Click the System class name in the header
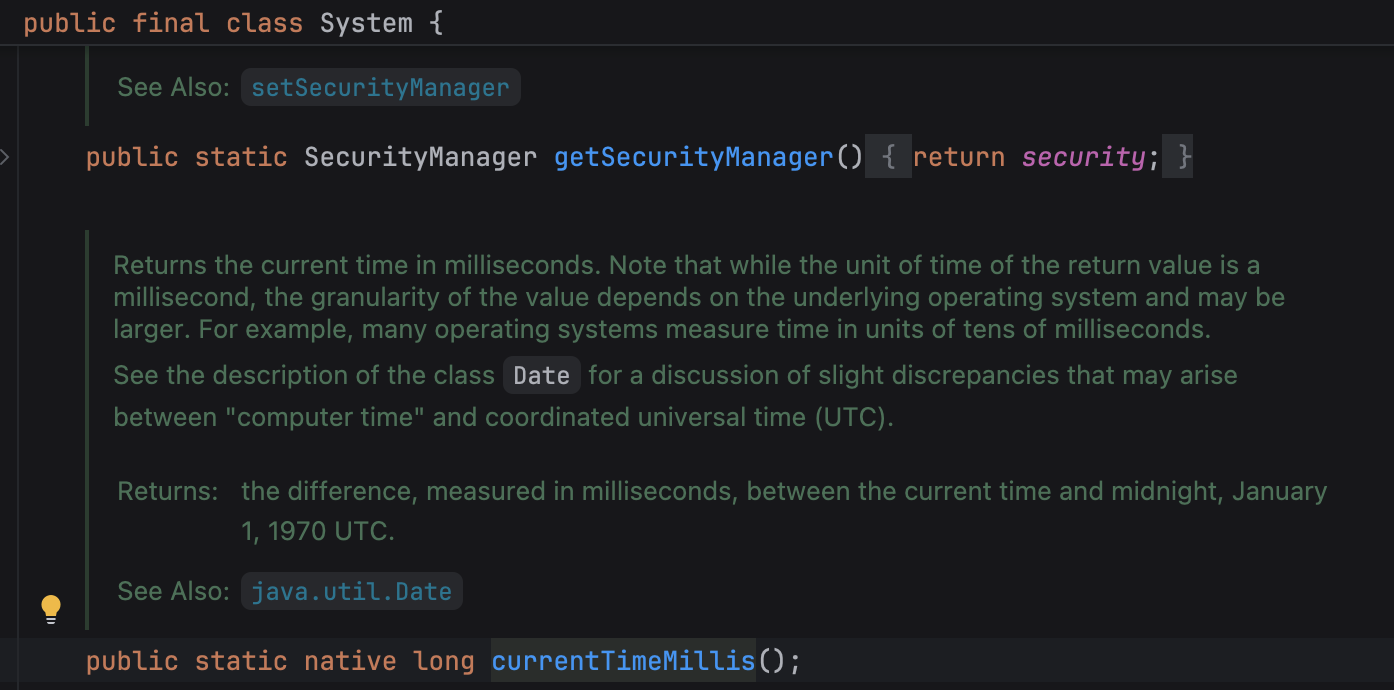This screenshot has height=690, width=1394. (366, 23)
